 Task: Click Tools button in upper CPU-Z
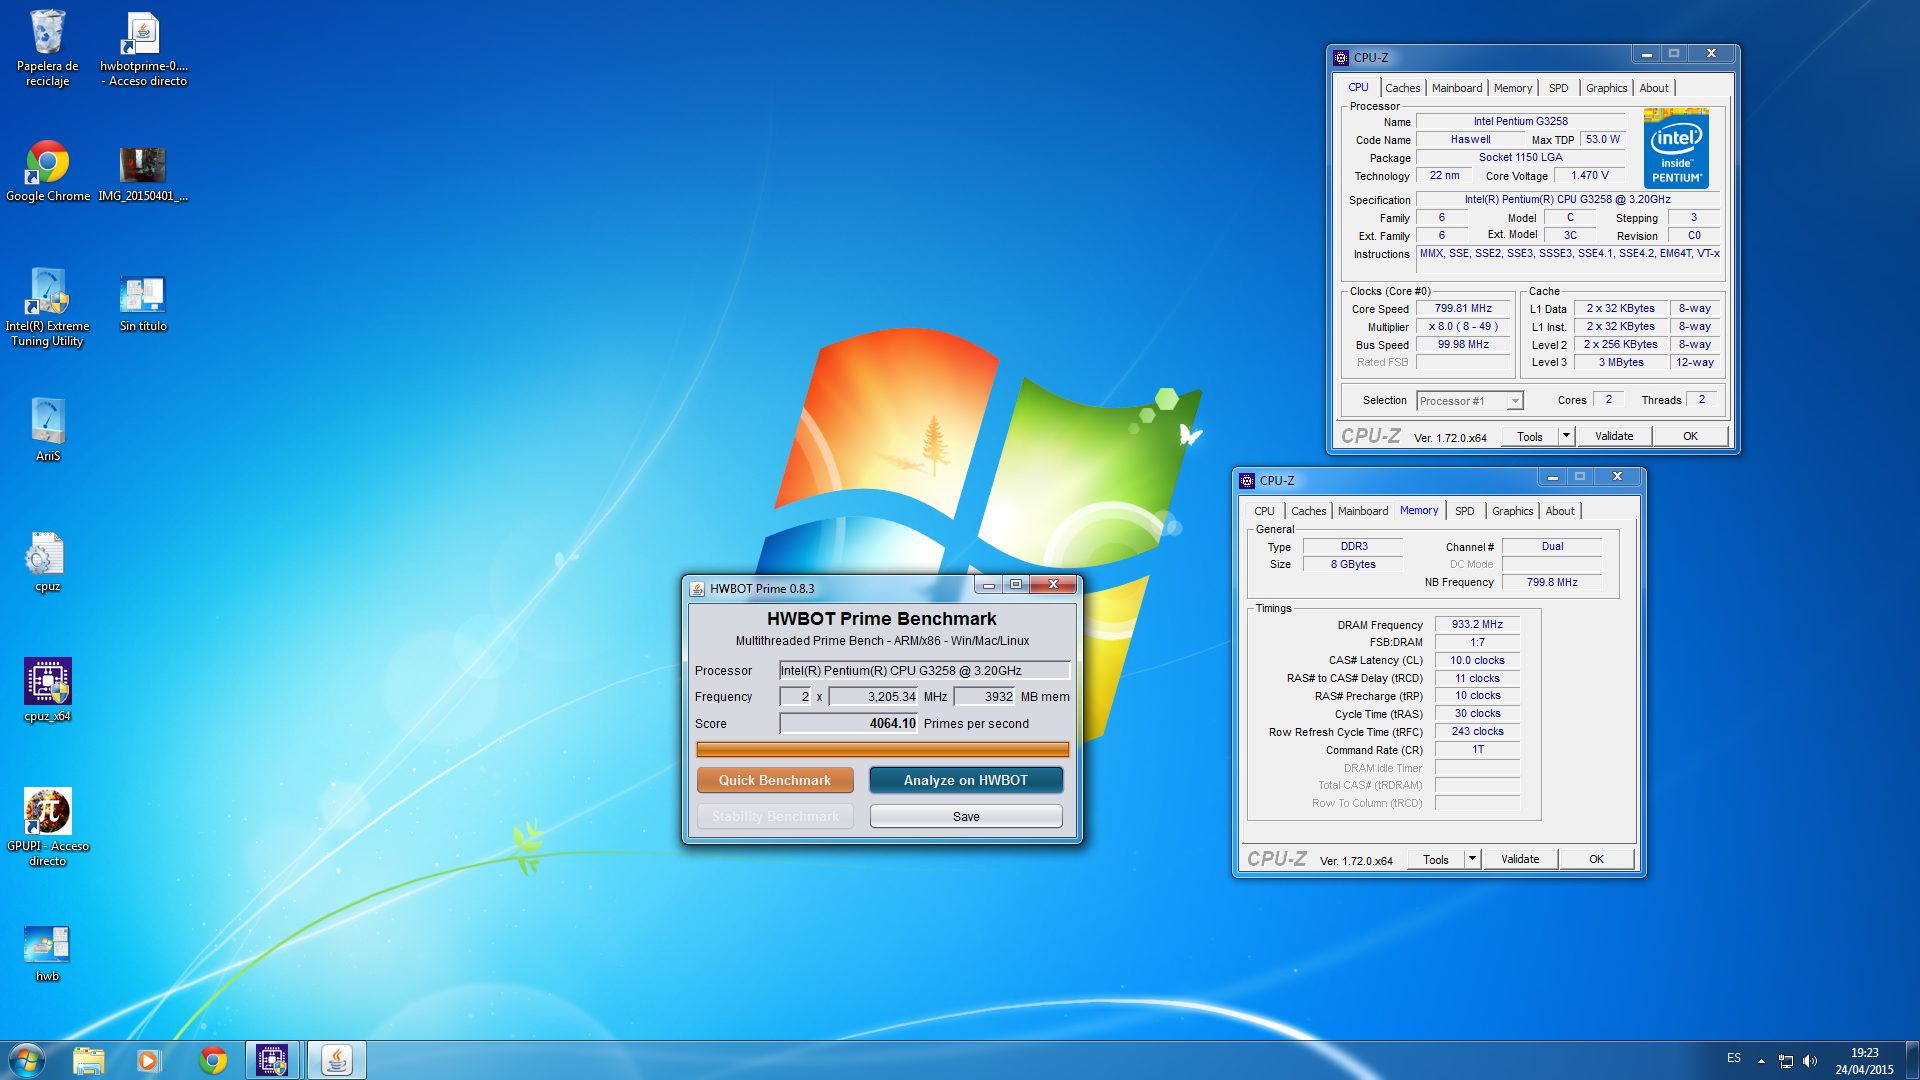point(1530,436)
